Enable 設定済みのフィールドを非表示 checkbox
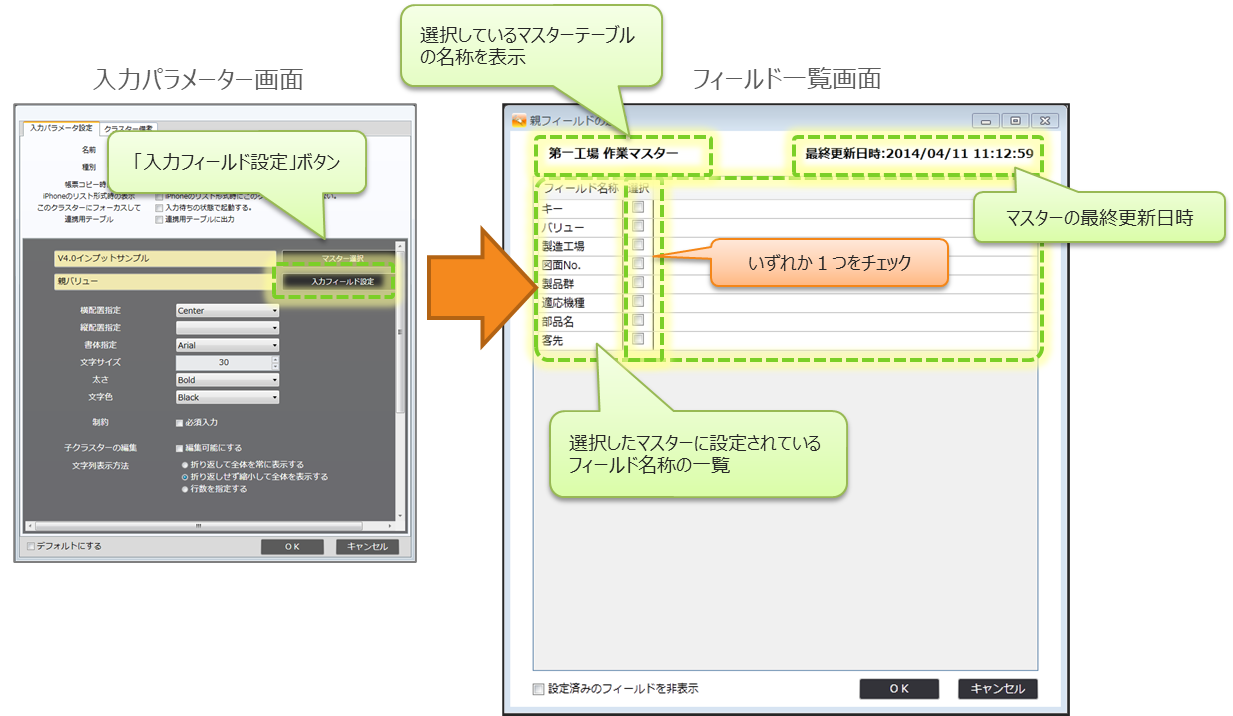The height and width of the screenshot is (716, 1233). 539,689
